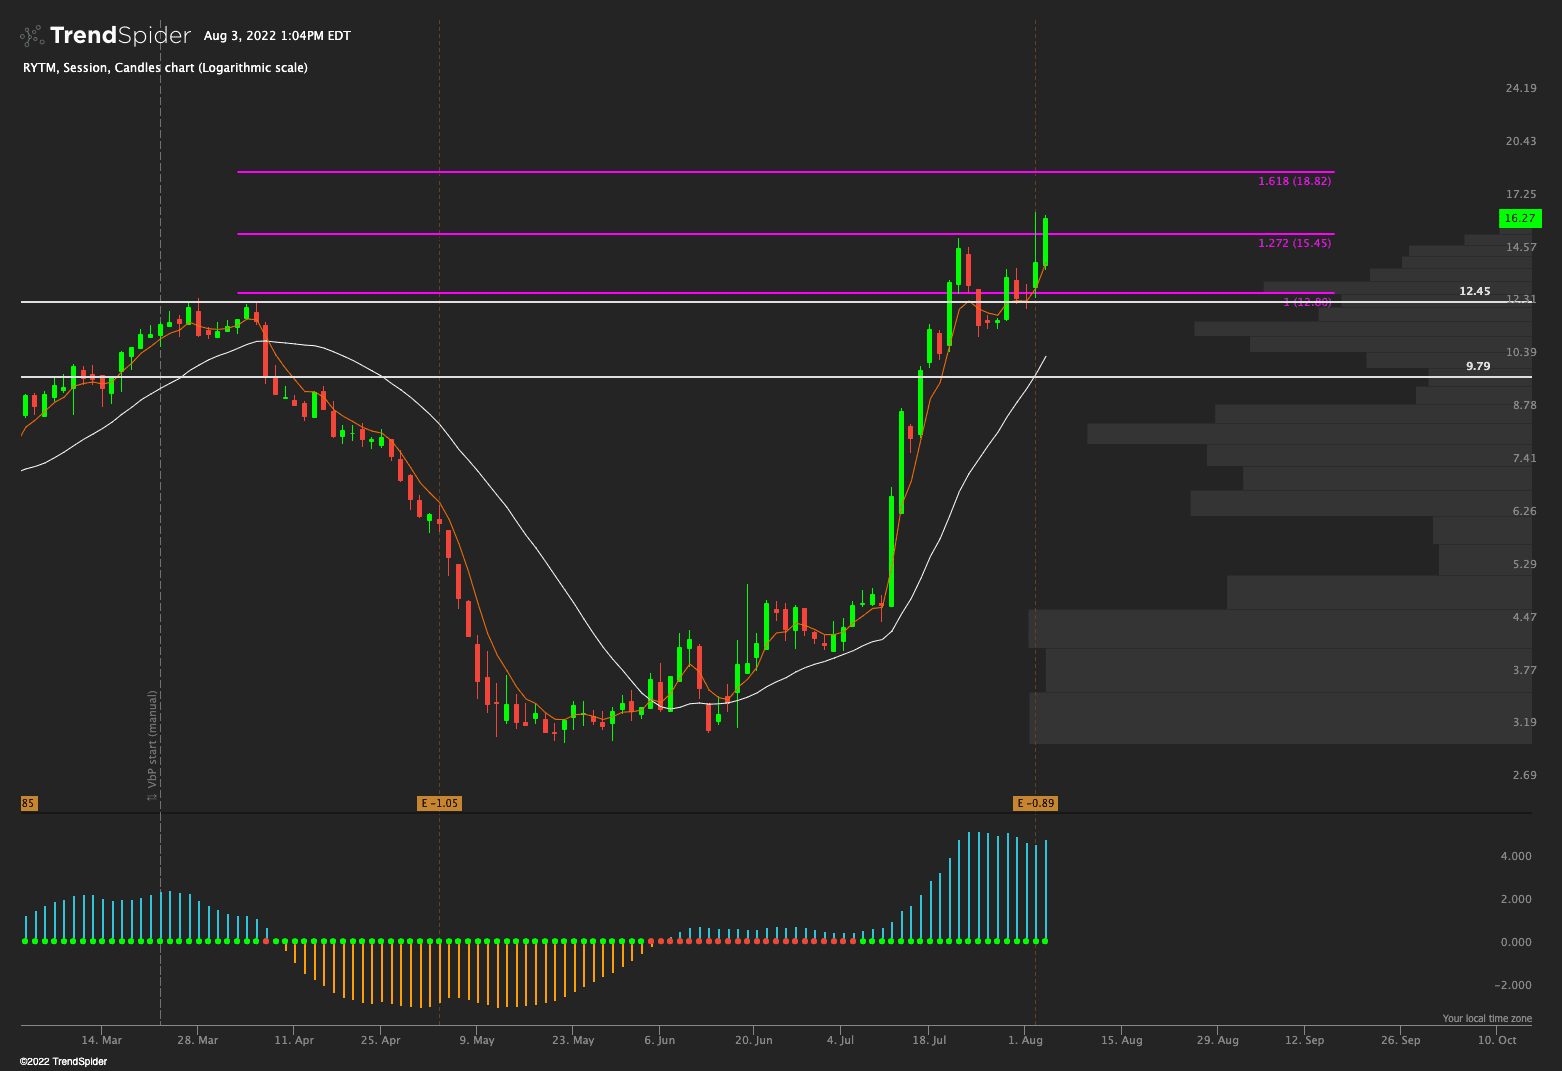The image size is (1562, 1071).
Task: Click the E -1.05 earnings marker
Action: (439, 803)
